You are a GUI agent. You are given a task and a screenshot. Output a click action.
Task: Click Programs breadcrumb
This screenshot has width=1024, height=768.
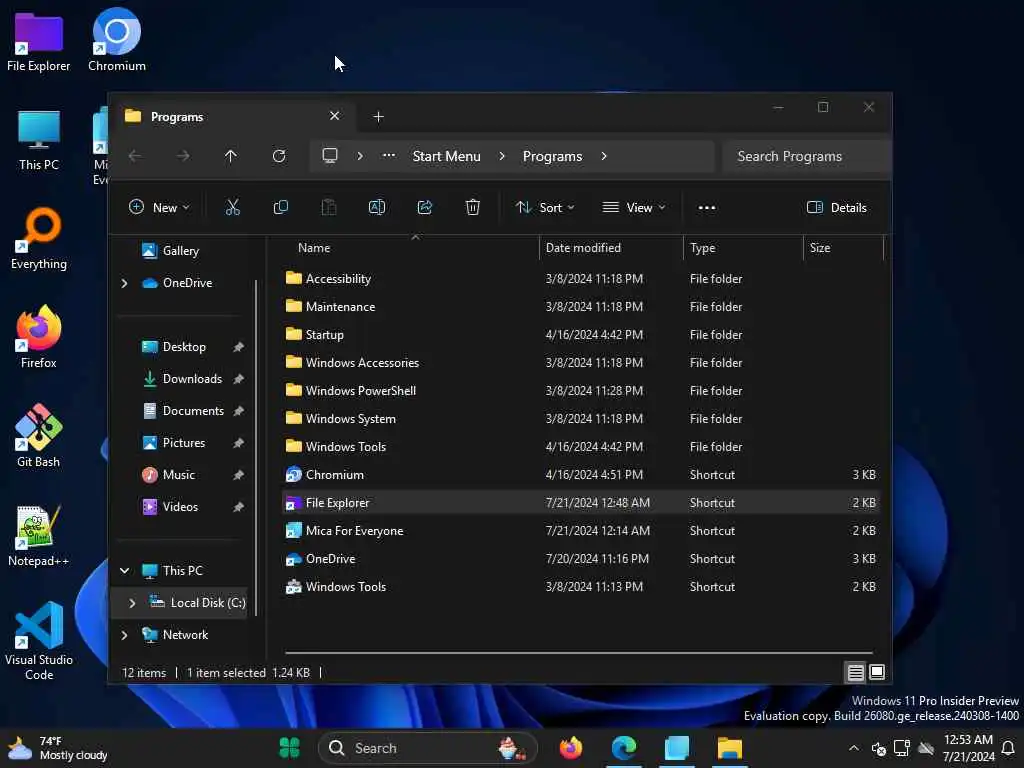552,156
